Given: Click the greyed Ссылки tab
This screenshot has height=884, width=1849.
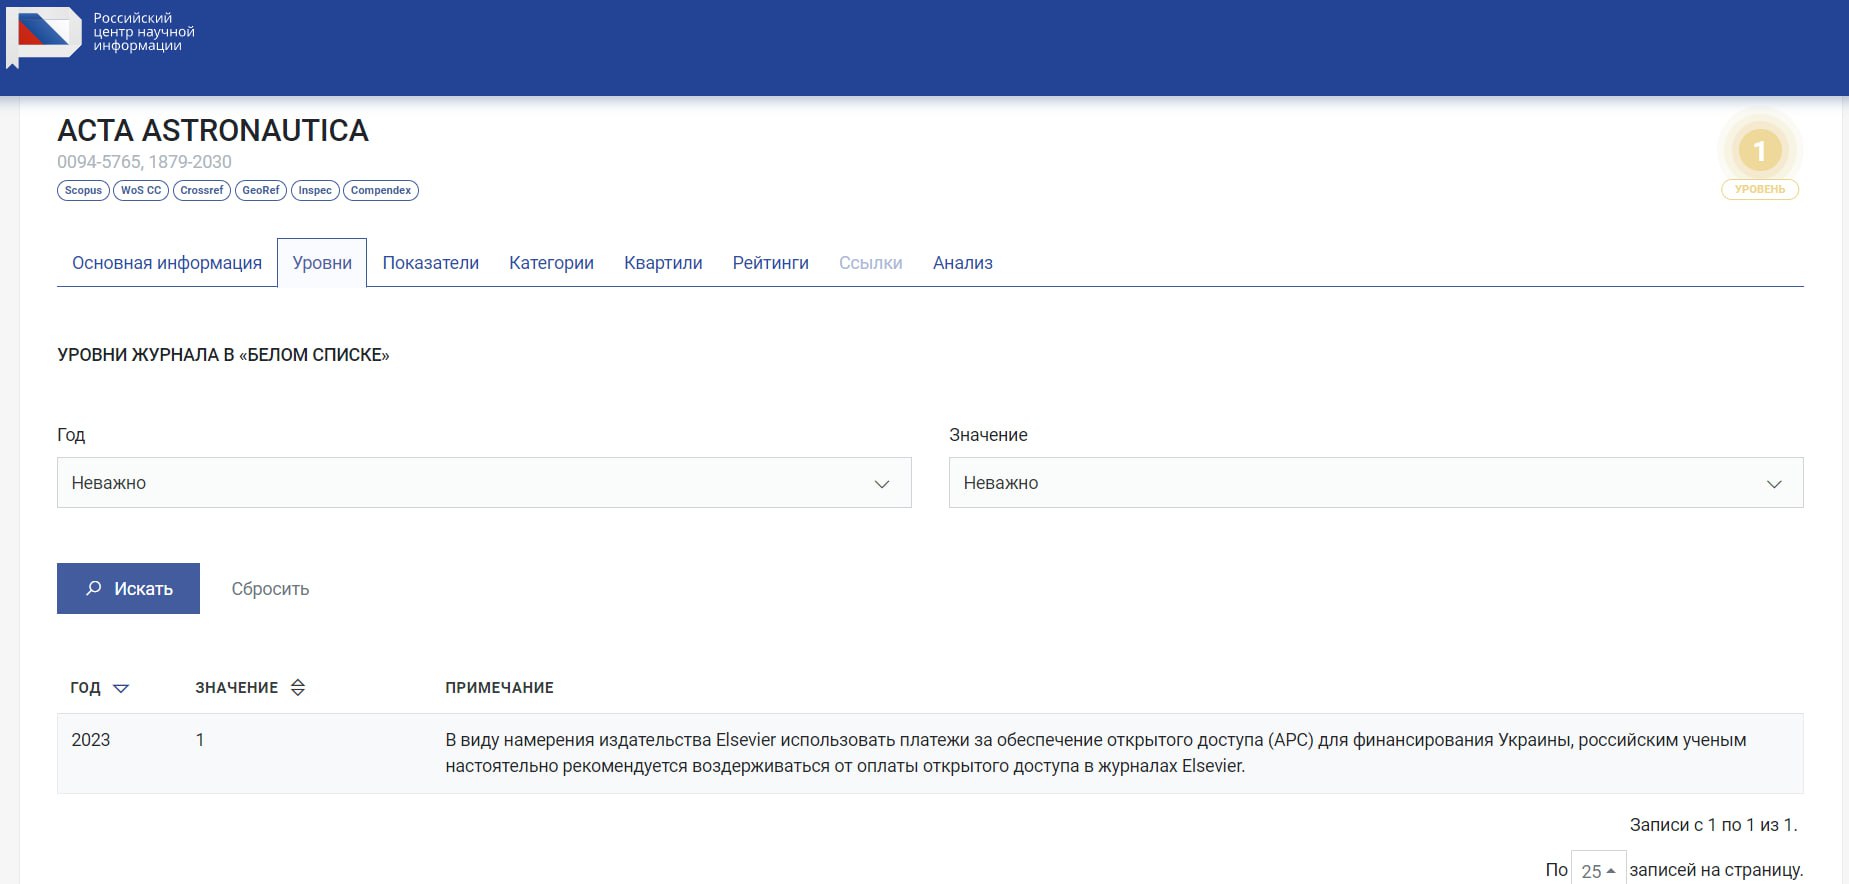Looking at the screenshot, I should [x=871, y=263].
